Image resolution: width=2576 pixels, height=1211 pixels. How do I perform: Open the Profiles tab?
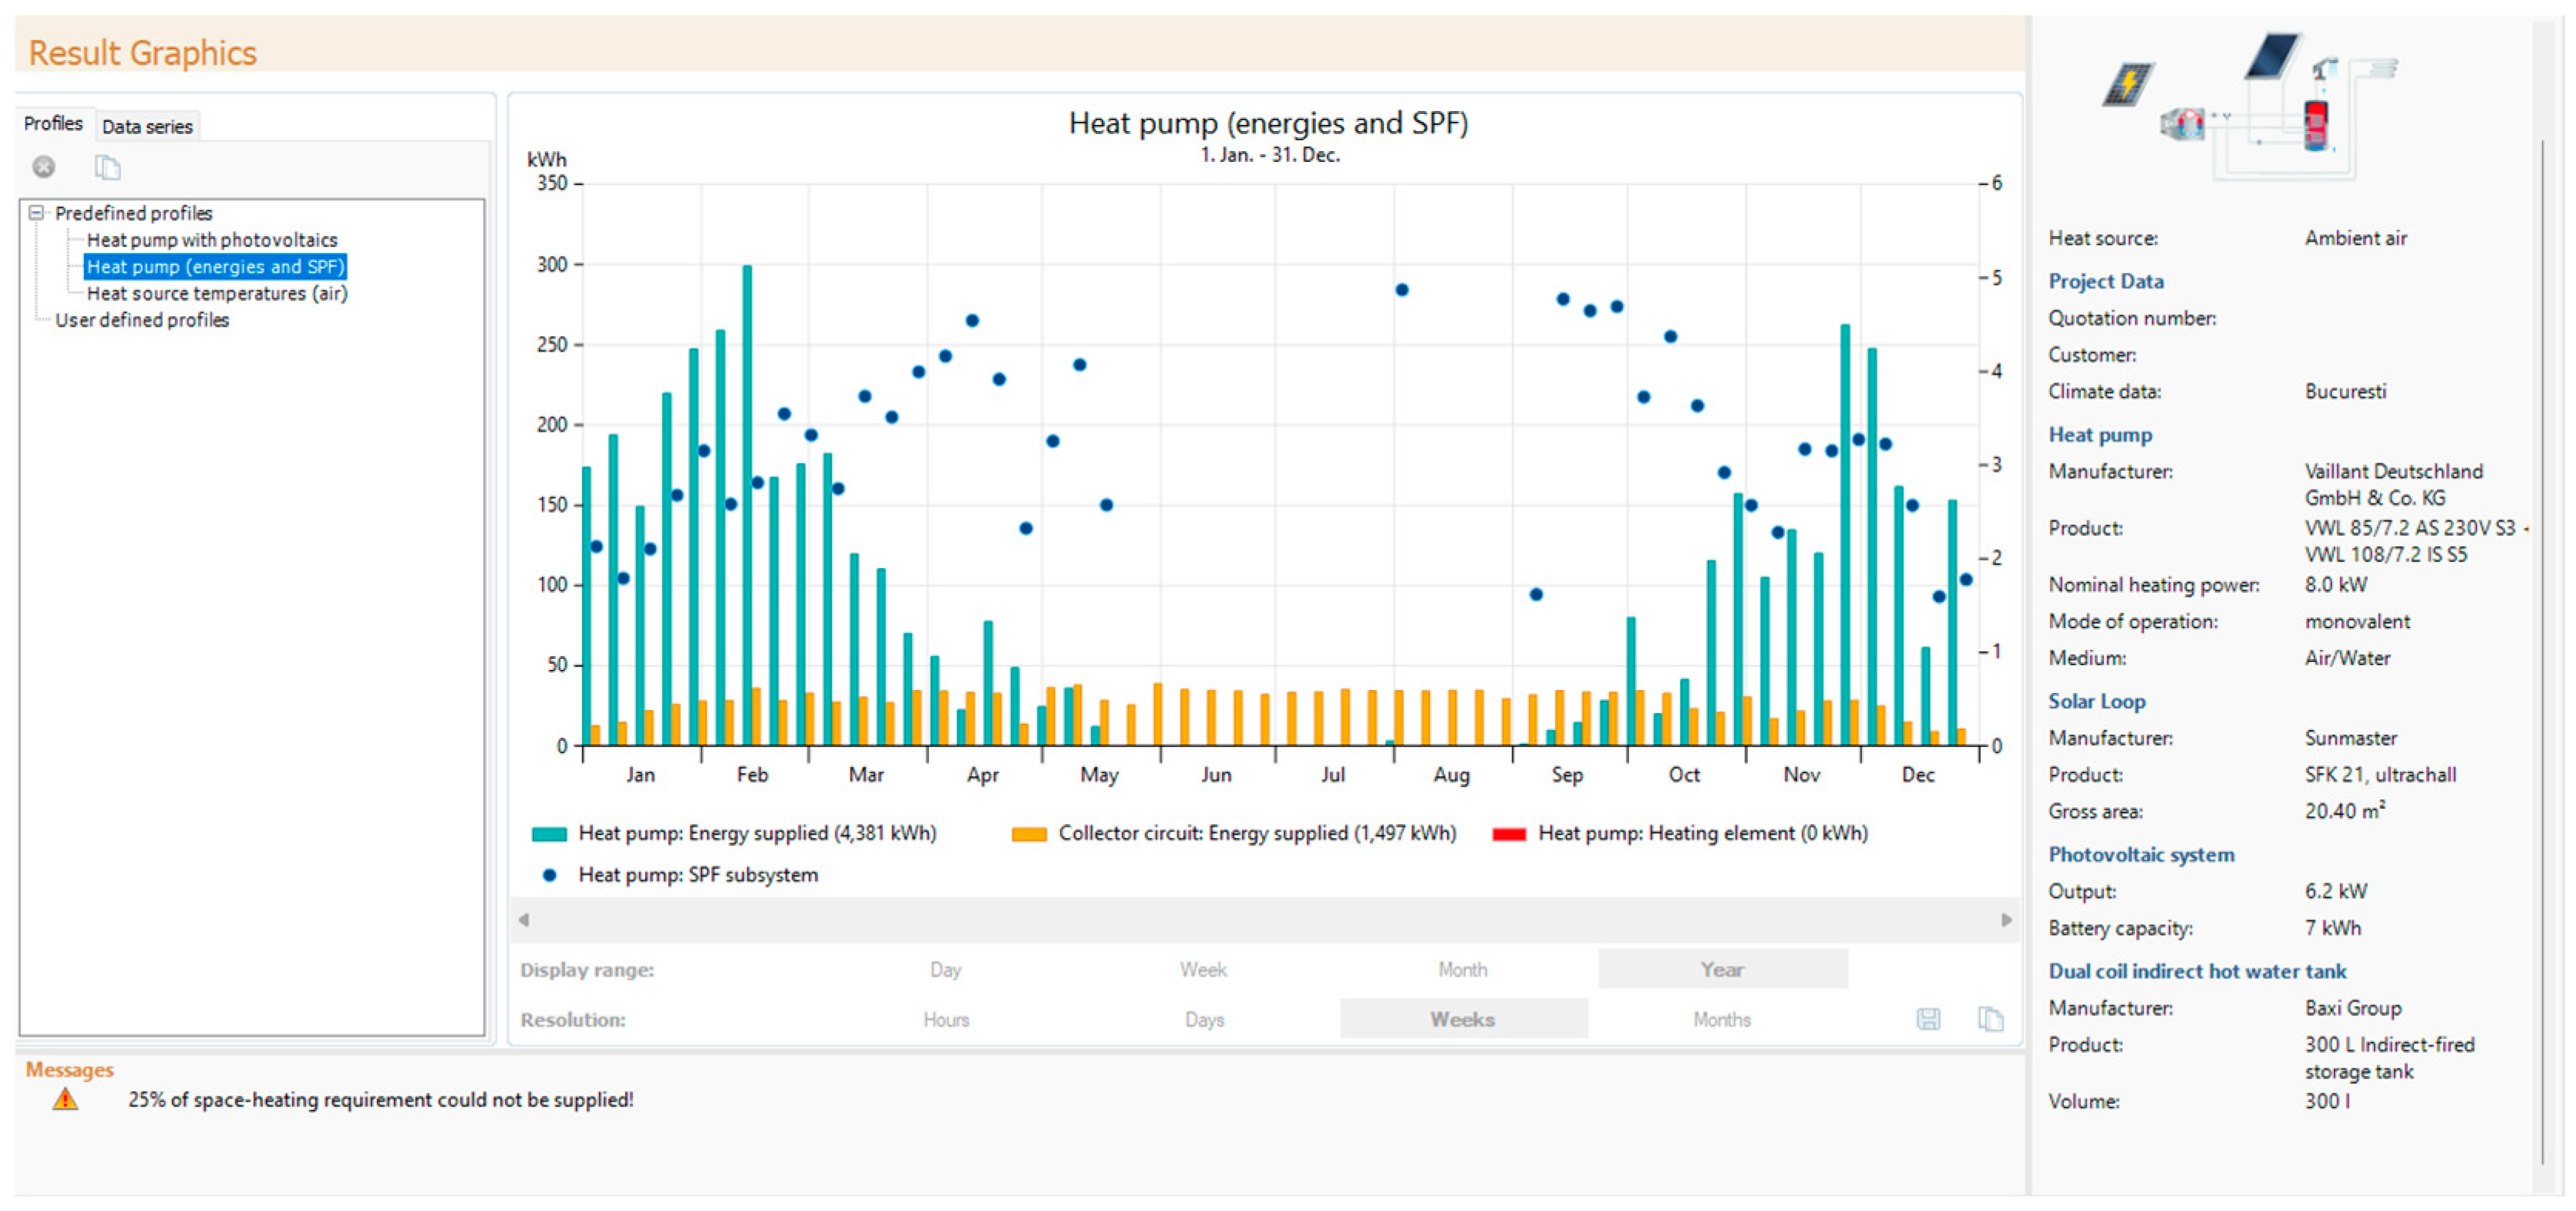(53, 124)
